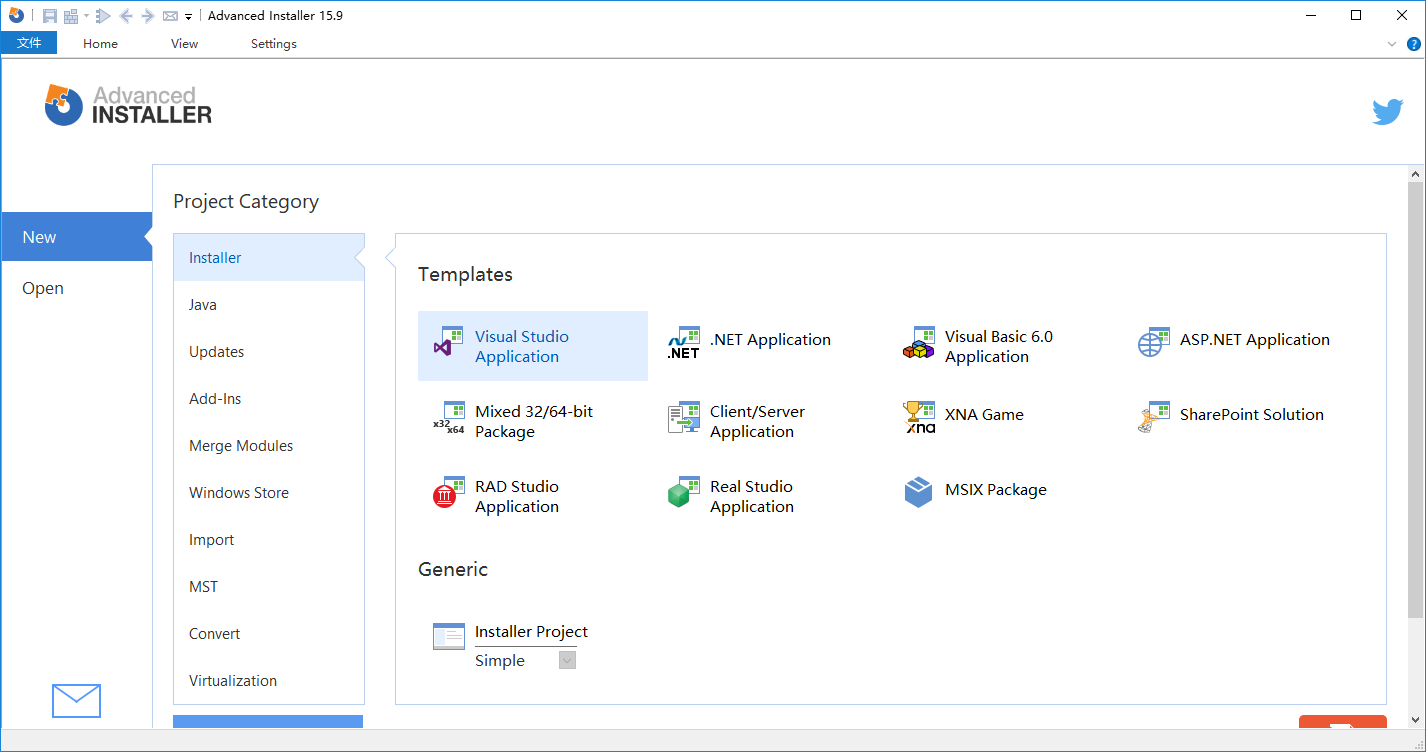Select the Updates project category
Image resolution: width=1426 pixels, height=752 pixels.
(268, 351)
